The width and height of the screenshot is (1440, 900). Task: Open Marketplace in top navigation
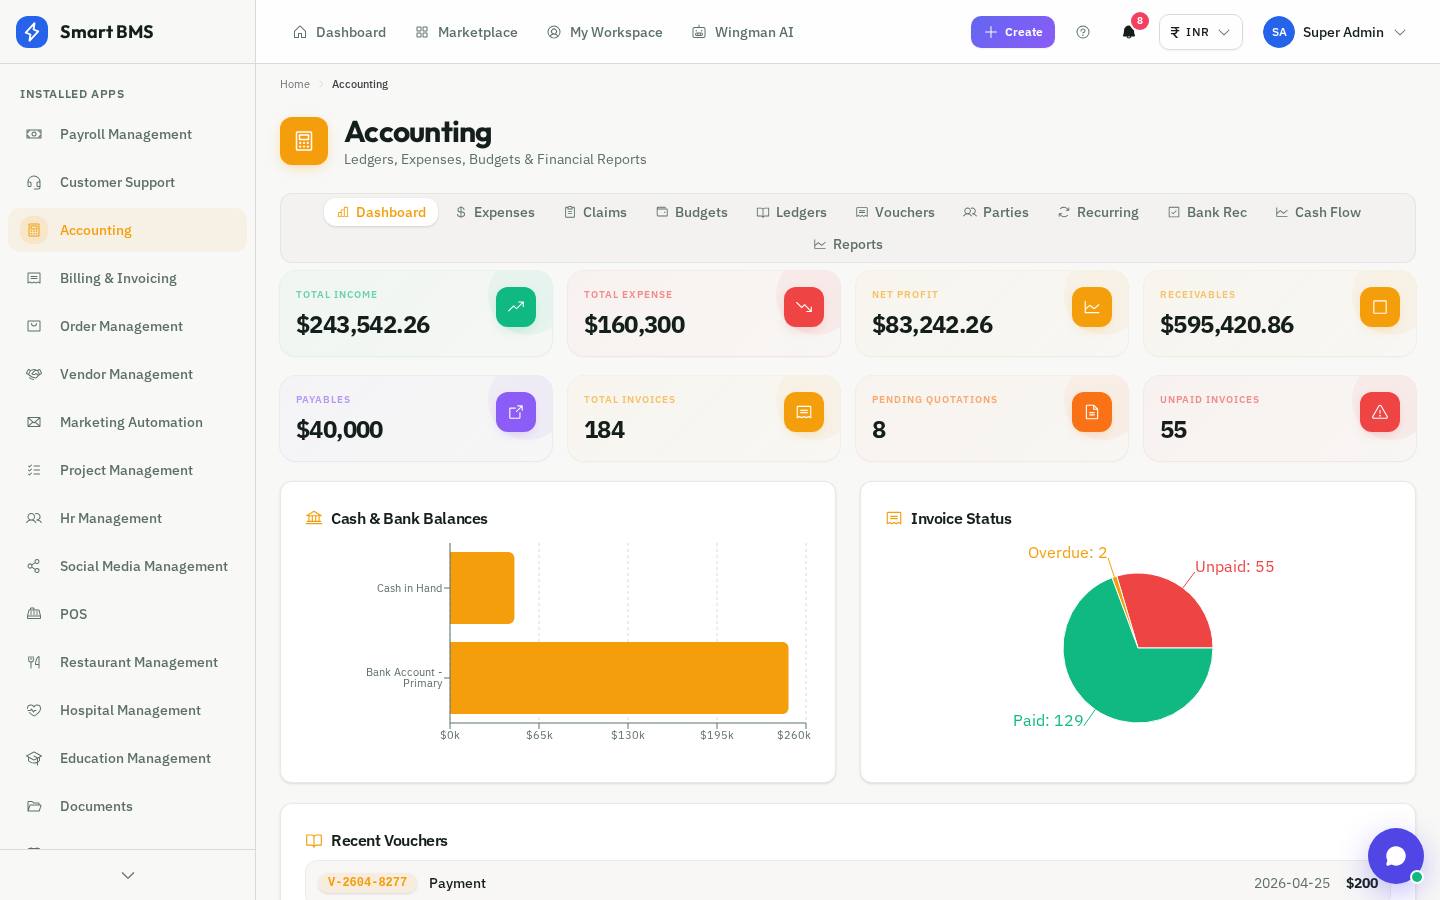466,32
